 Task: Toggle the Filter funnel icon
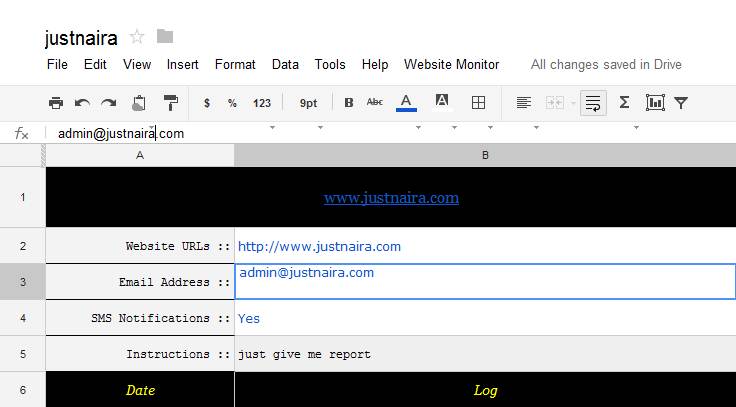[x=681, y=102]
